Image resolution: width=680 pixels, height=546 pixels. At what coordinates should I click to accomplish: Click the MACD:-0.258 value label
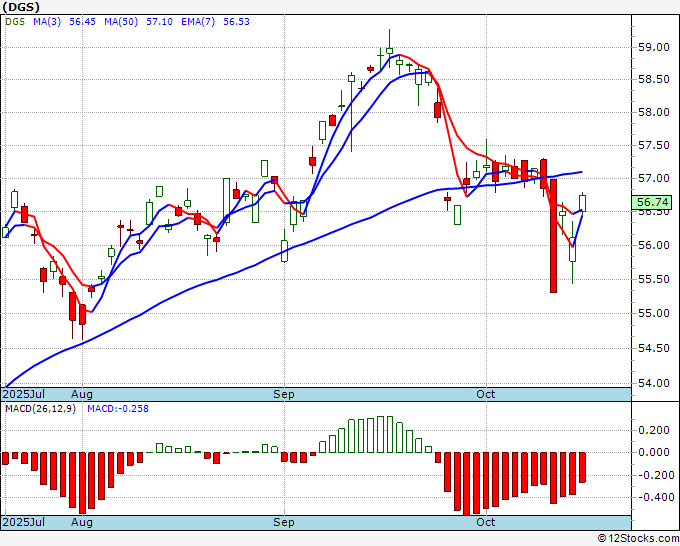118,409
